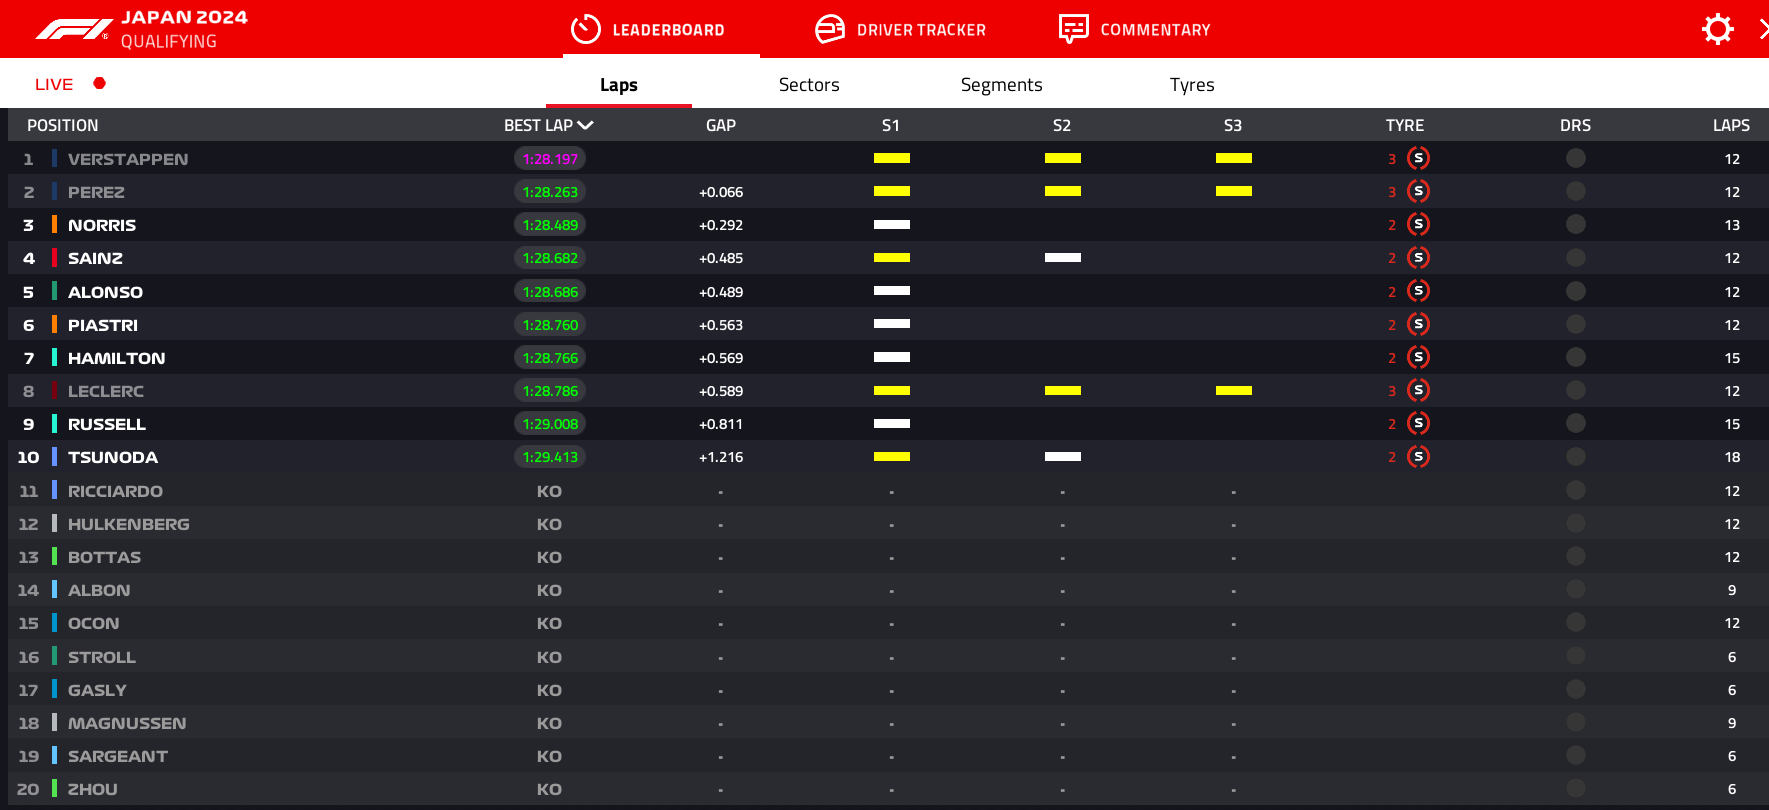Click Alonso's DRS indicator dot
The image size is (1769, 810).
click(x=1576, y=291)
